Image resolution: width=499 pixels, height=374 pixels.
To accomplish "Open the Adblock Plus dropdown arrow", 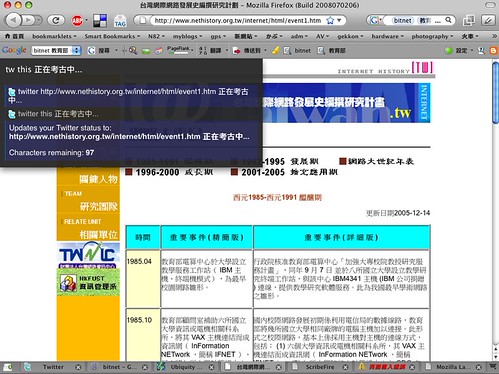I will click(x=87, y=21).
